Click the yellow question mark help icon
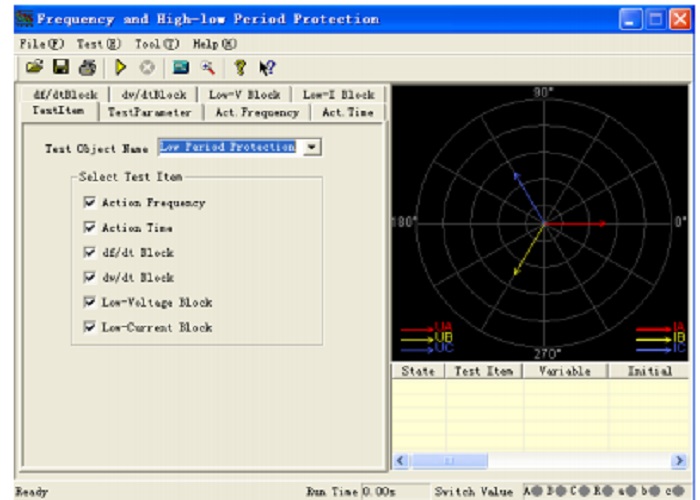The width and height of the screenshot is (700, 500). 240,67
